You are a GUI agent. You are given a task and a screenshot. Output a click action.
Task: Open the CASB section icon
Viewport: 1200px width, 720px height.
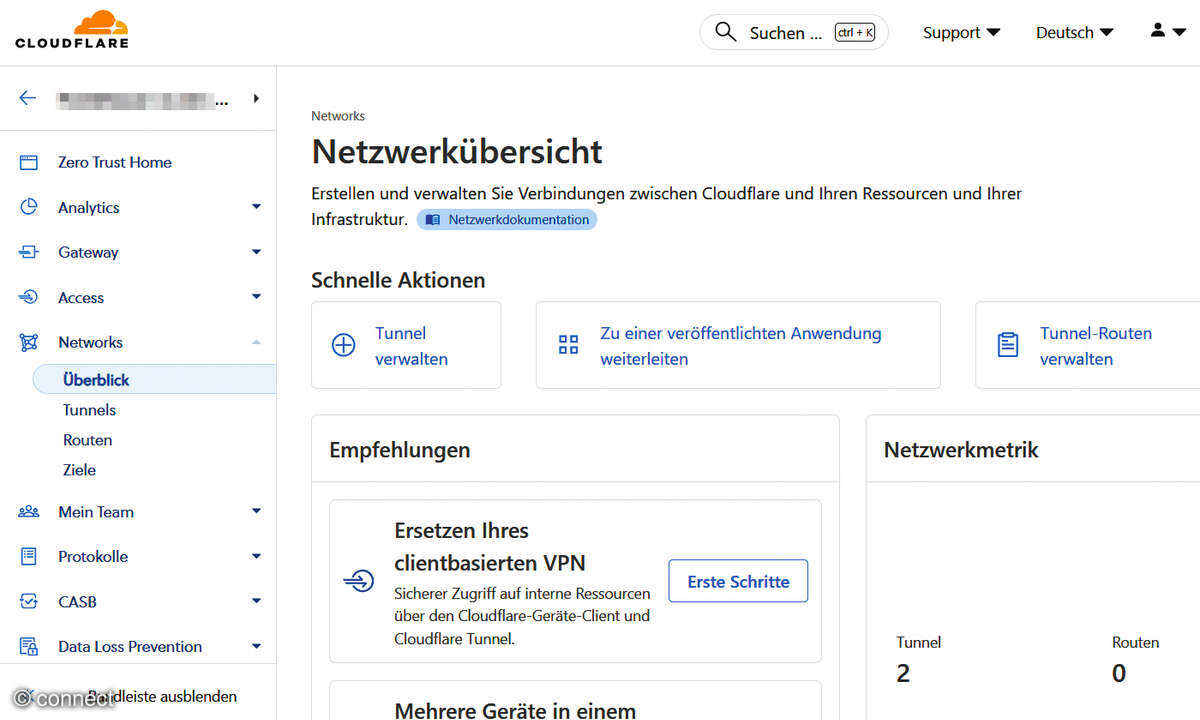pyautogui.click(x=27, y=601)
